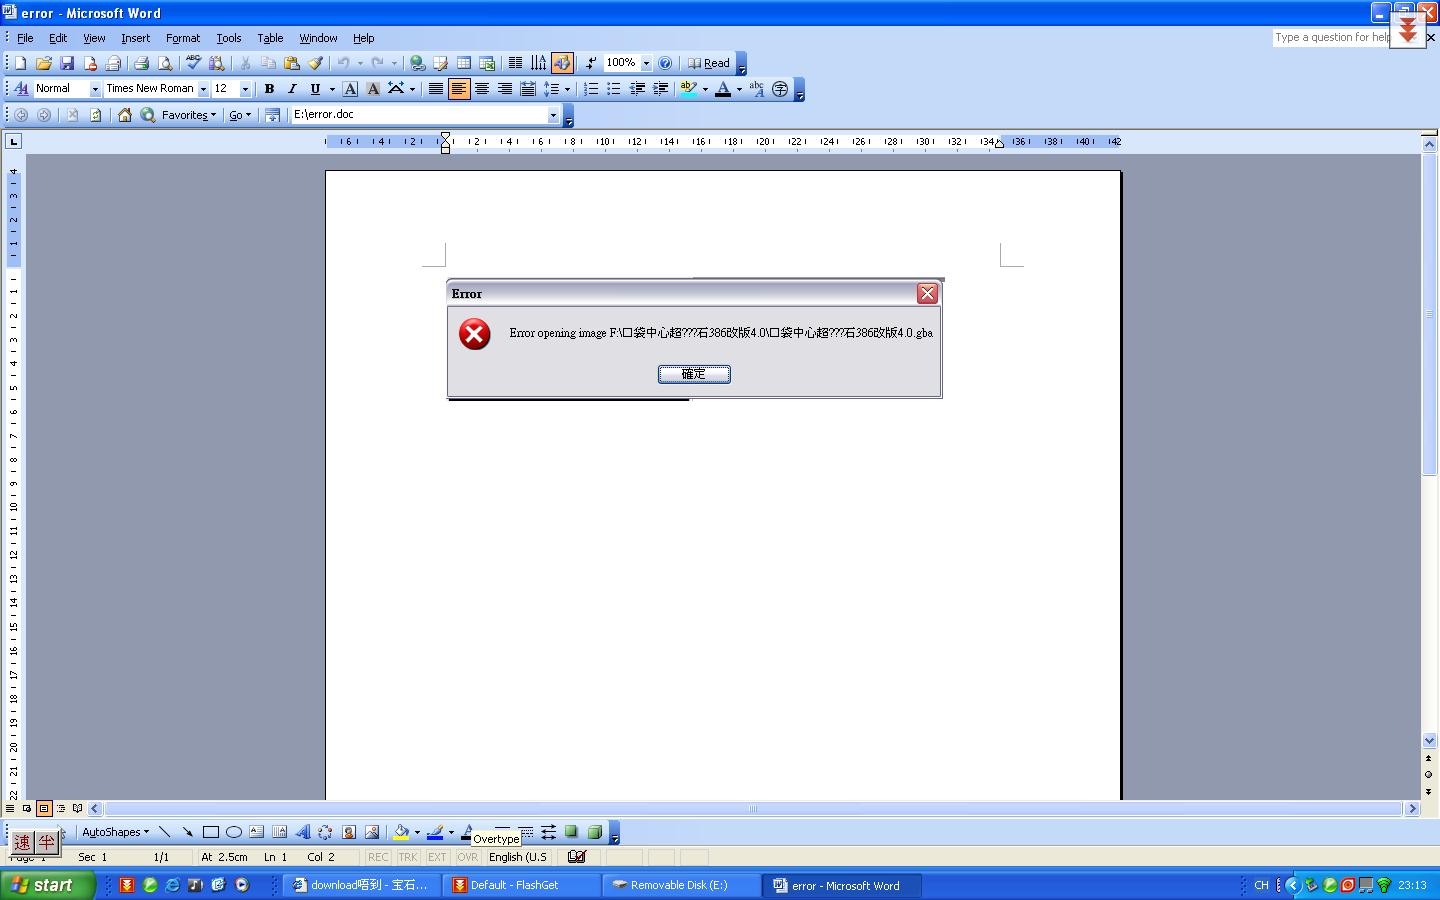
Task: Switch to Read layout view
Action: (x=709, y=63)
